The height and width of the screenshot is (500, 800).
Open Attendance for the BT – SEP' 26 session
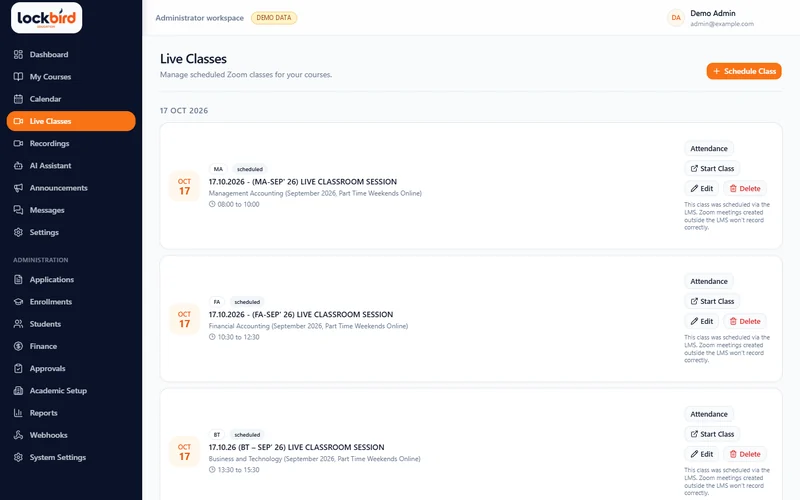click(709, 414)
